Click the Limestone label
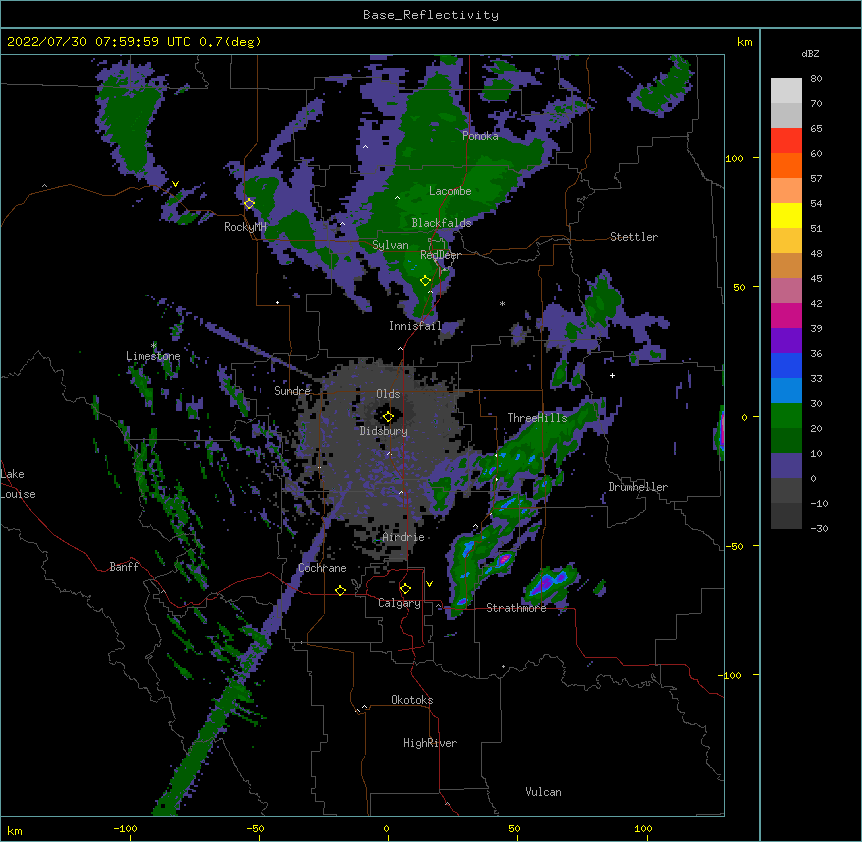This screenshot has height=842, width=862. [153, 356]
